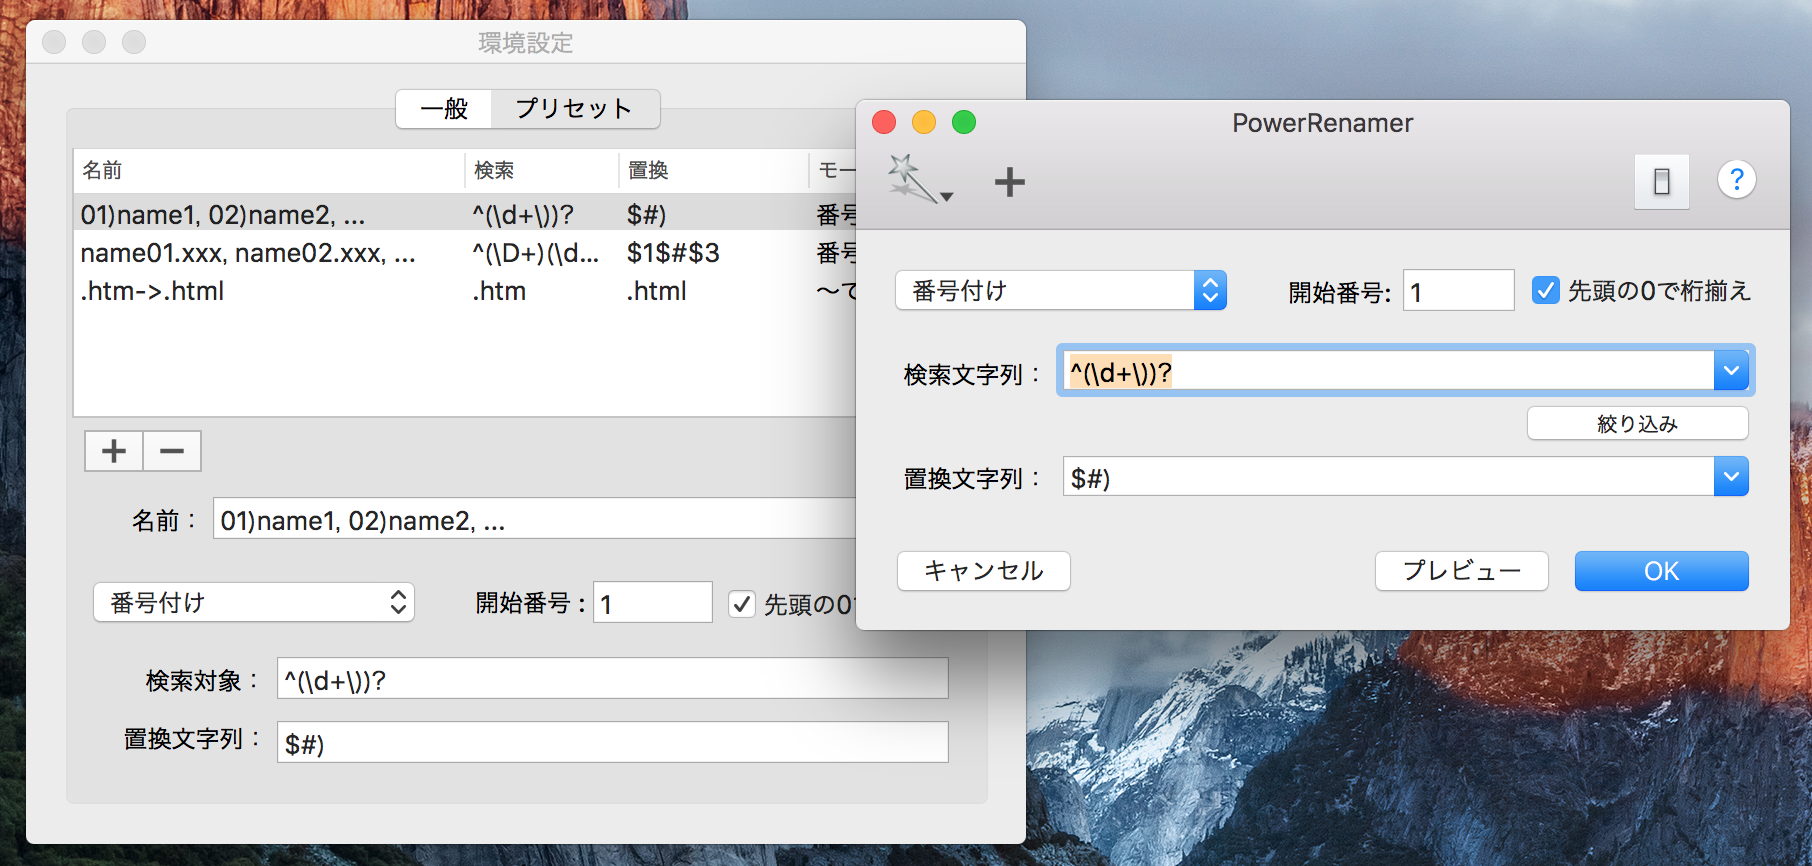The height and width of the screenshot is (866, 1812).
Task: Toggle 先頭の0で桁揃え checkbox in PowerRenamer
Action: tap(1545, 291)
